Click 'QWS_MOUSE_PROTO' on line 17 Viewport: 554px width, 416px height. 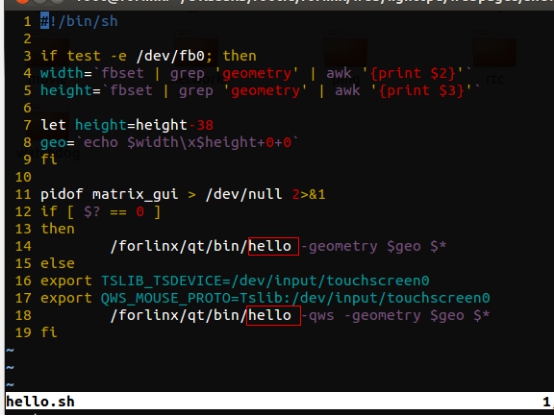point(166,298)
